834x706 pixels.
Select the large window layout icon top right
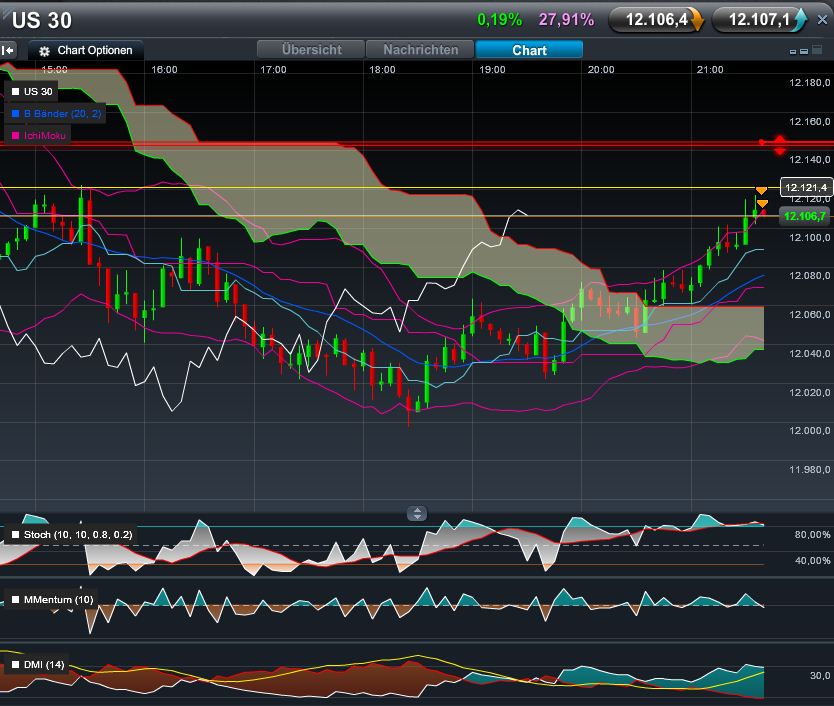coord(817,47)
